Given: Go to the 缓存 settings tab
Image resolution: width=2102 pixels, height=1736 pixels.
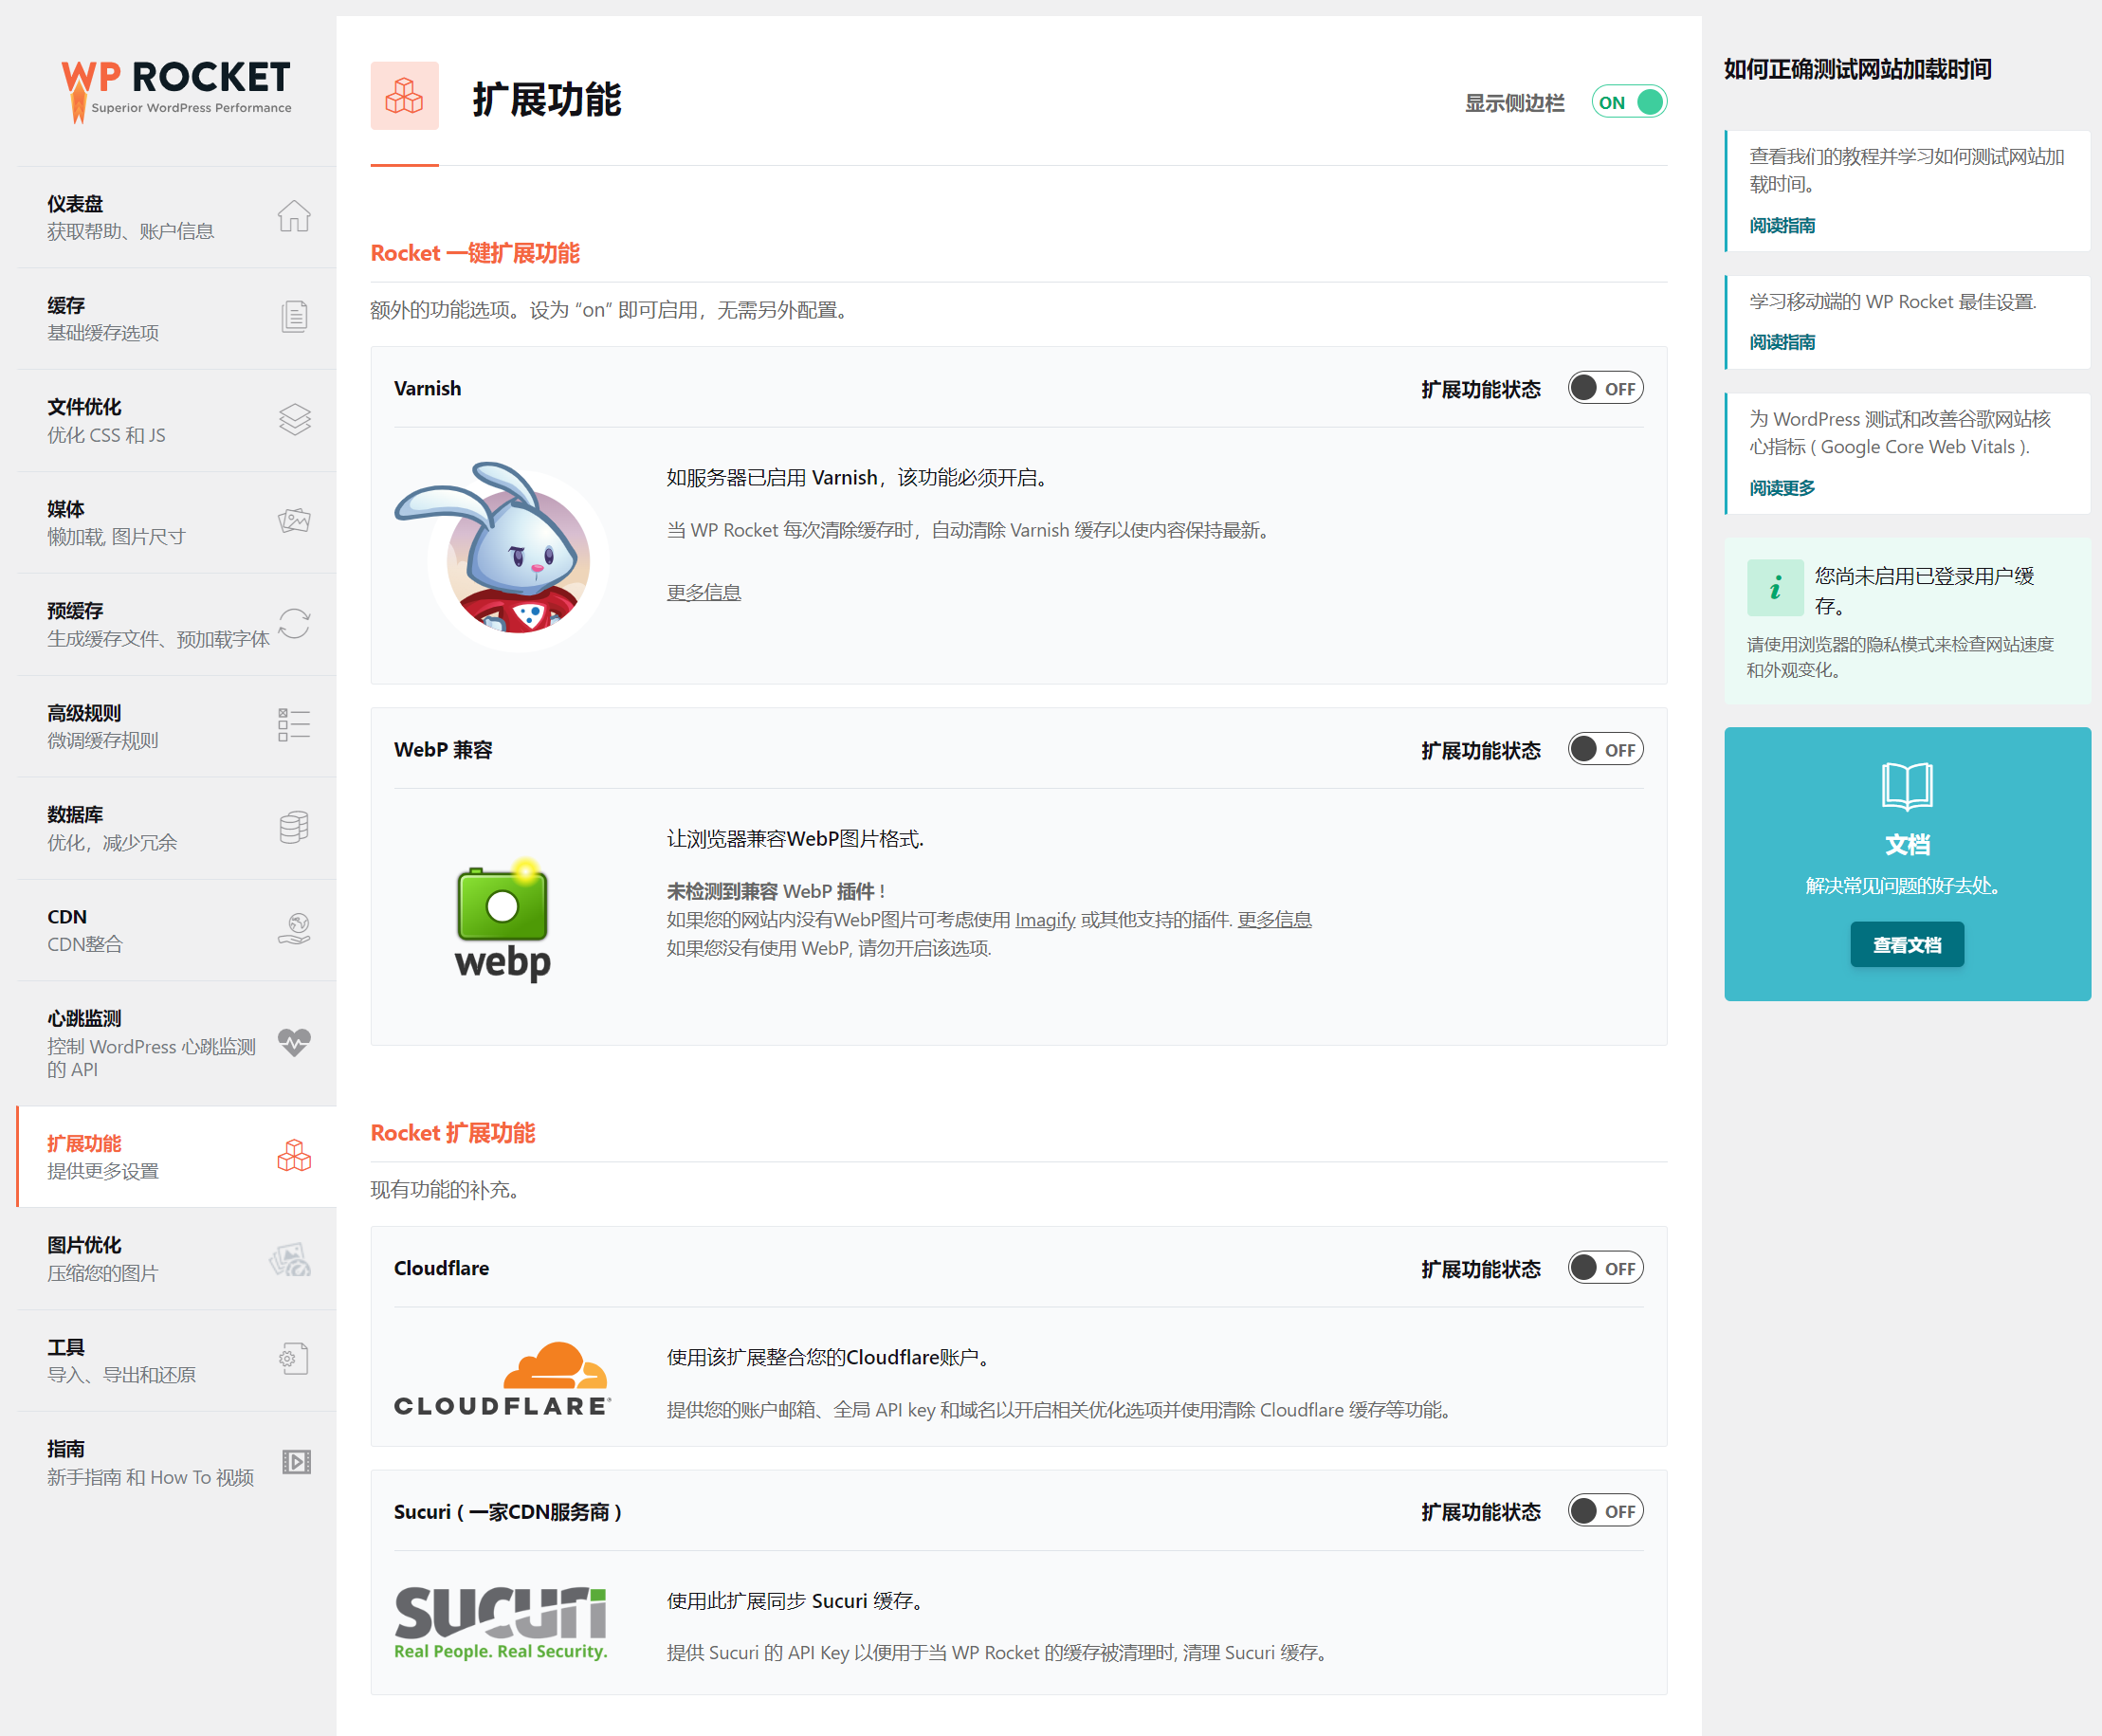Looking at the screenshot, I should (177, 319).
